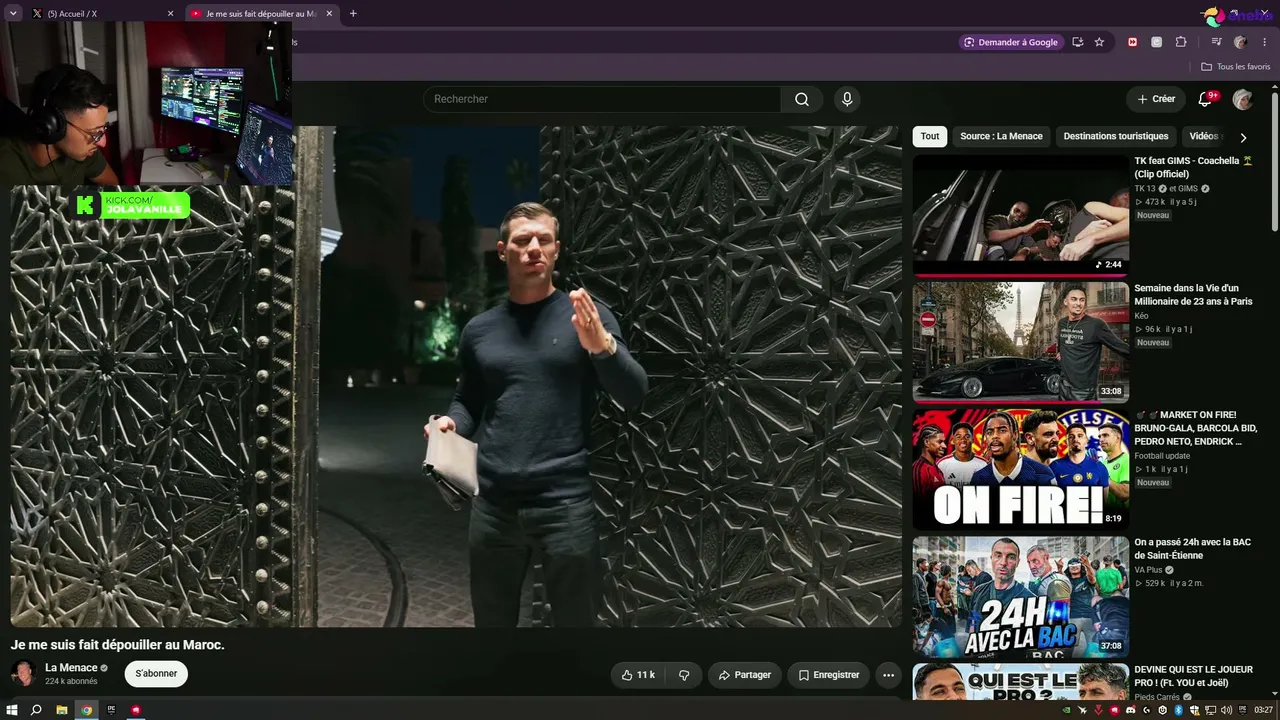Select the Source : La Menace chip

pos(1001,136)
